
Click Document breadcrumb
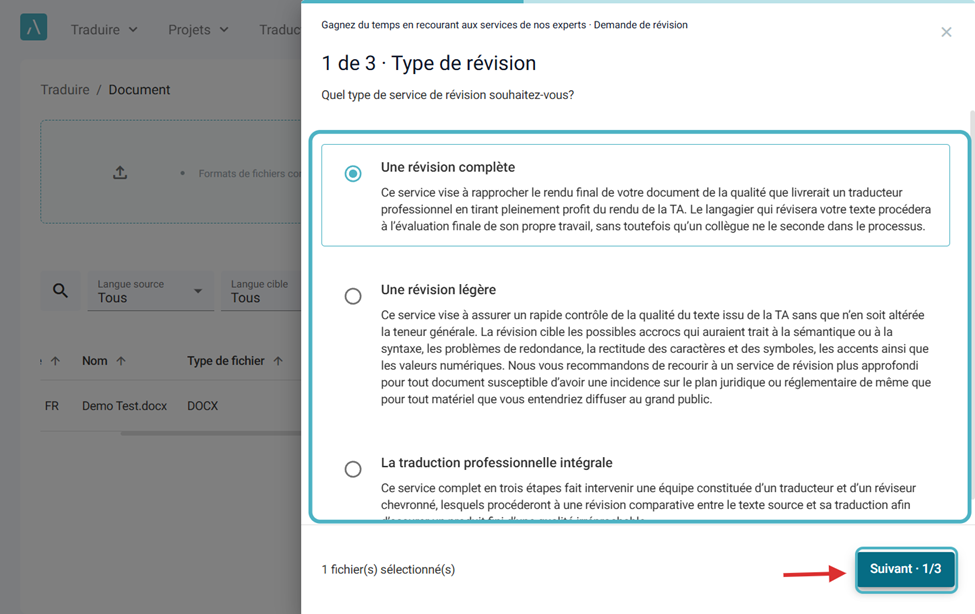[x=139, y=90]
